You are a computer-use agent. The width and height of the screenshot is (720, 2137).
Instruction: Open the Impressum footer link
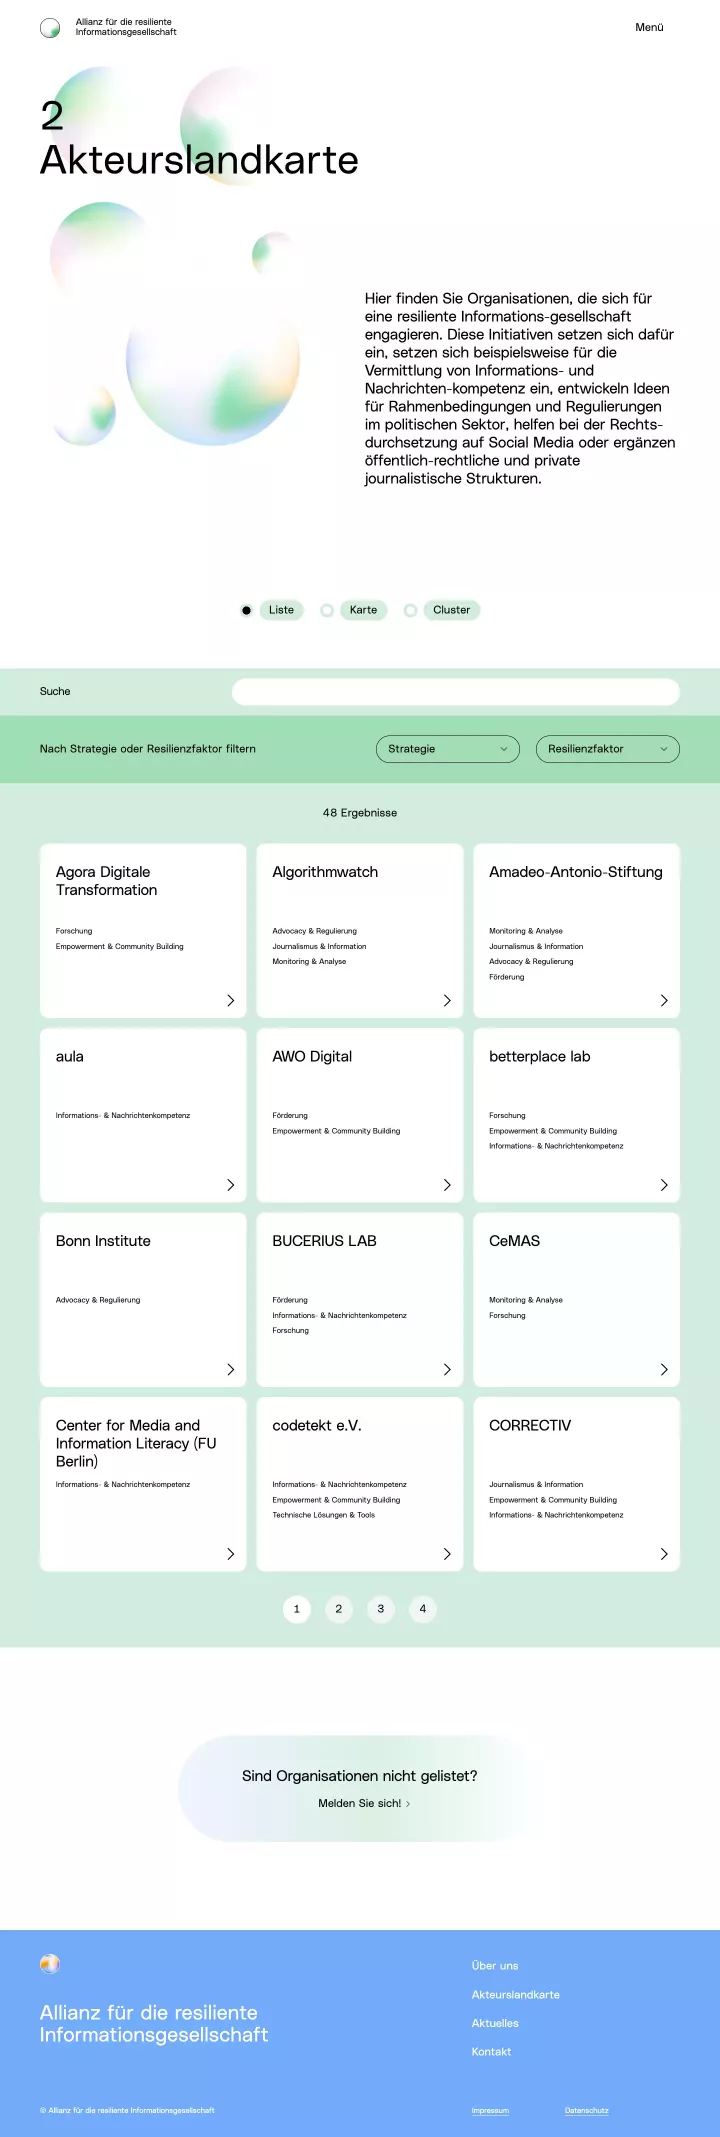pos(490,2110)
